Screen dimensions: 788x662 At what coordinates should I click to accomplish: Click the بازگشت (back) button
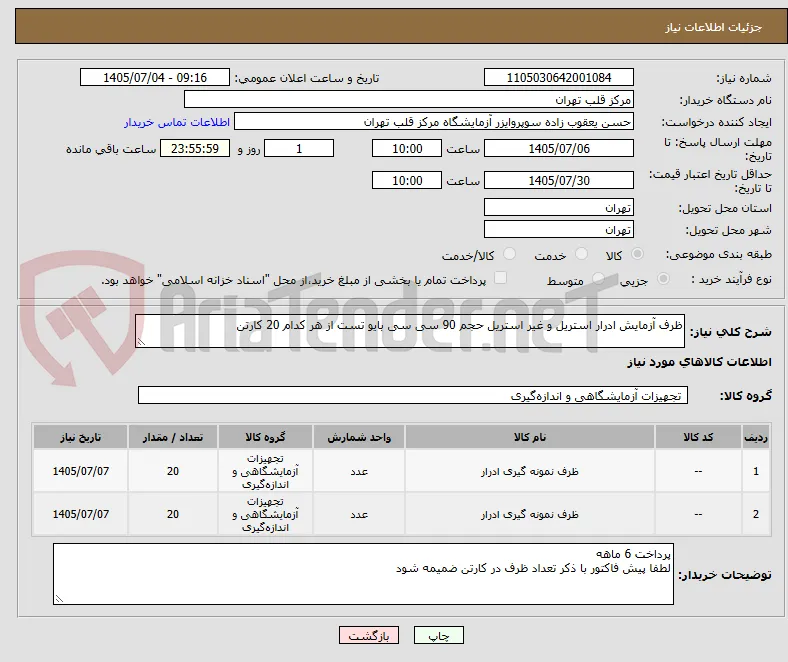point(369,635)
